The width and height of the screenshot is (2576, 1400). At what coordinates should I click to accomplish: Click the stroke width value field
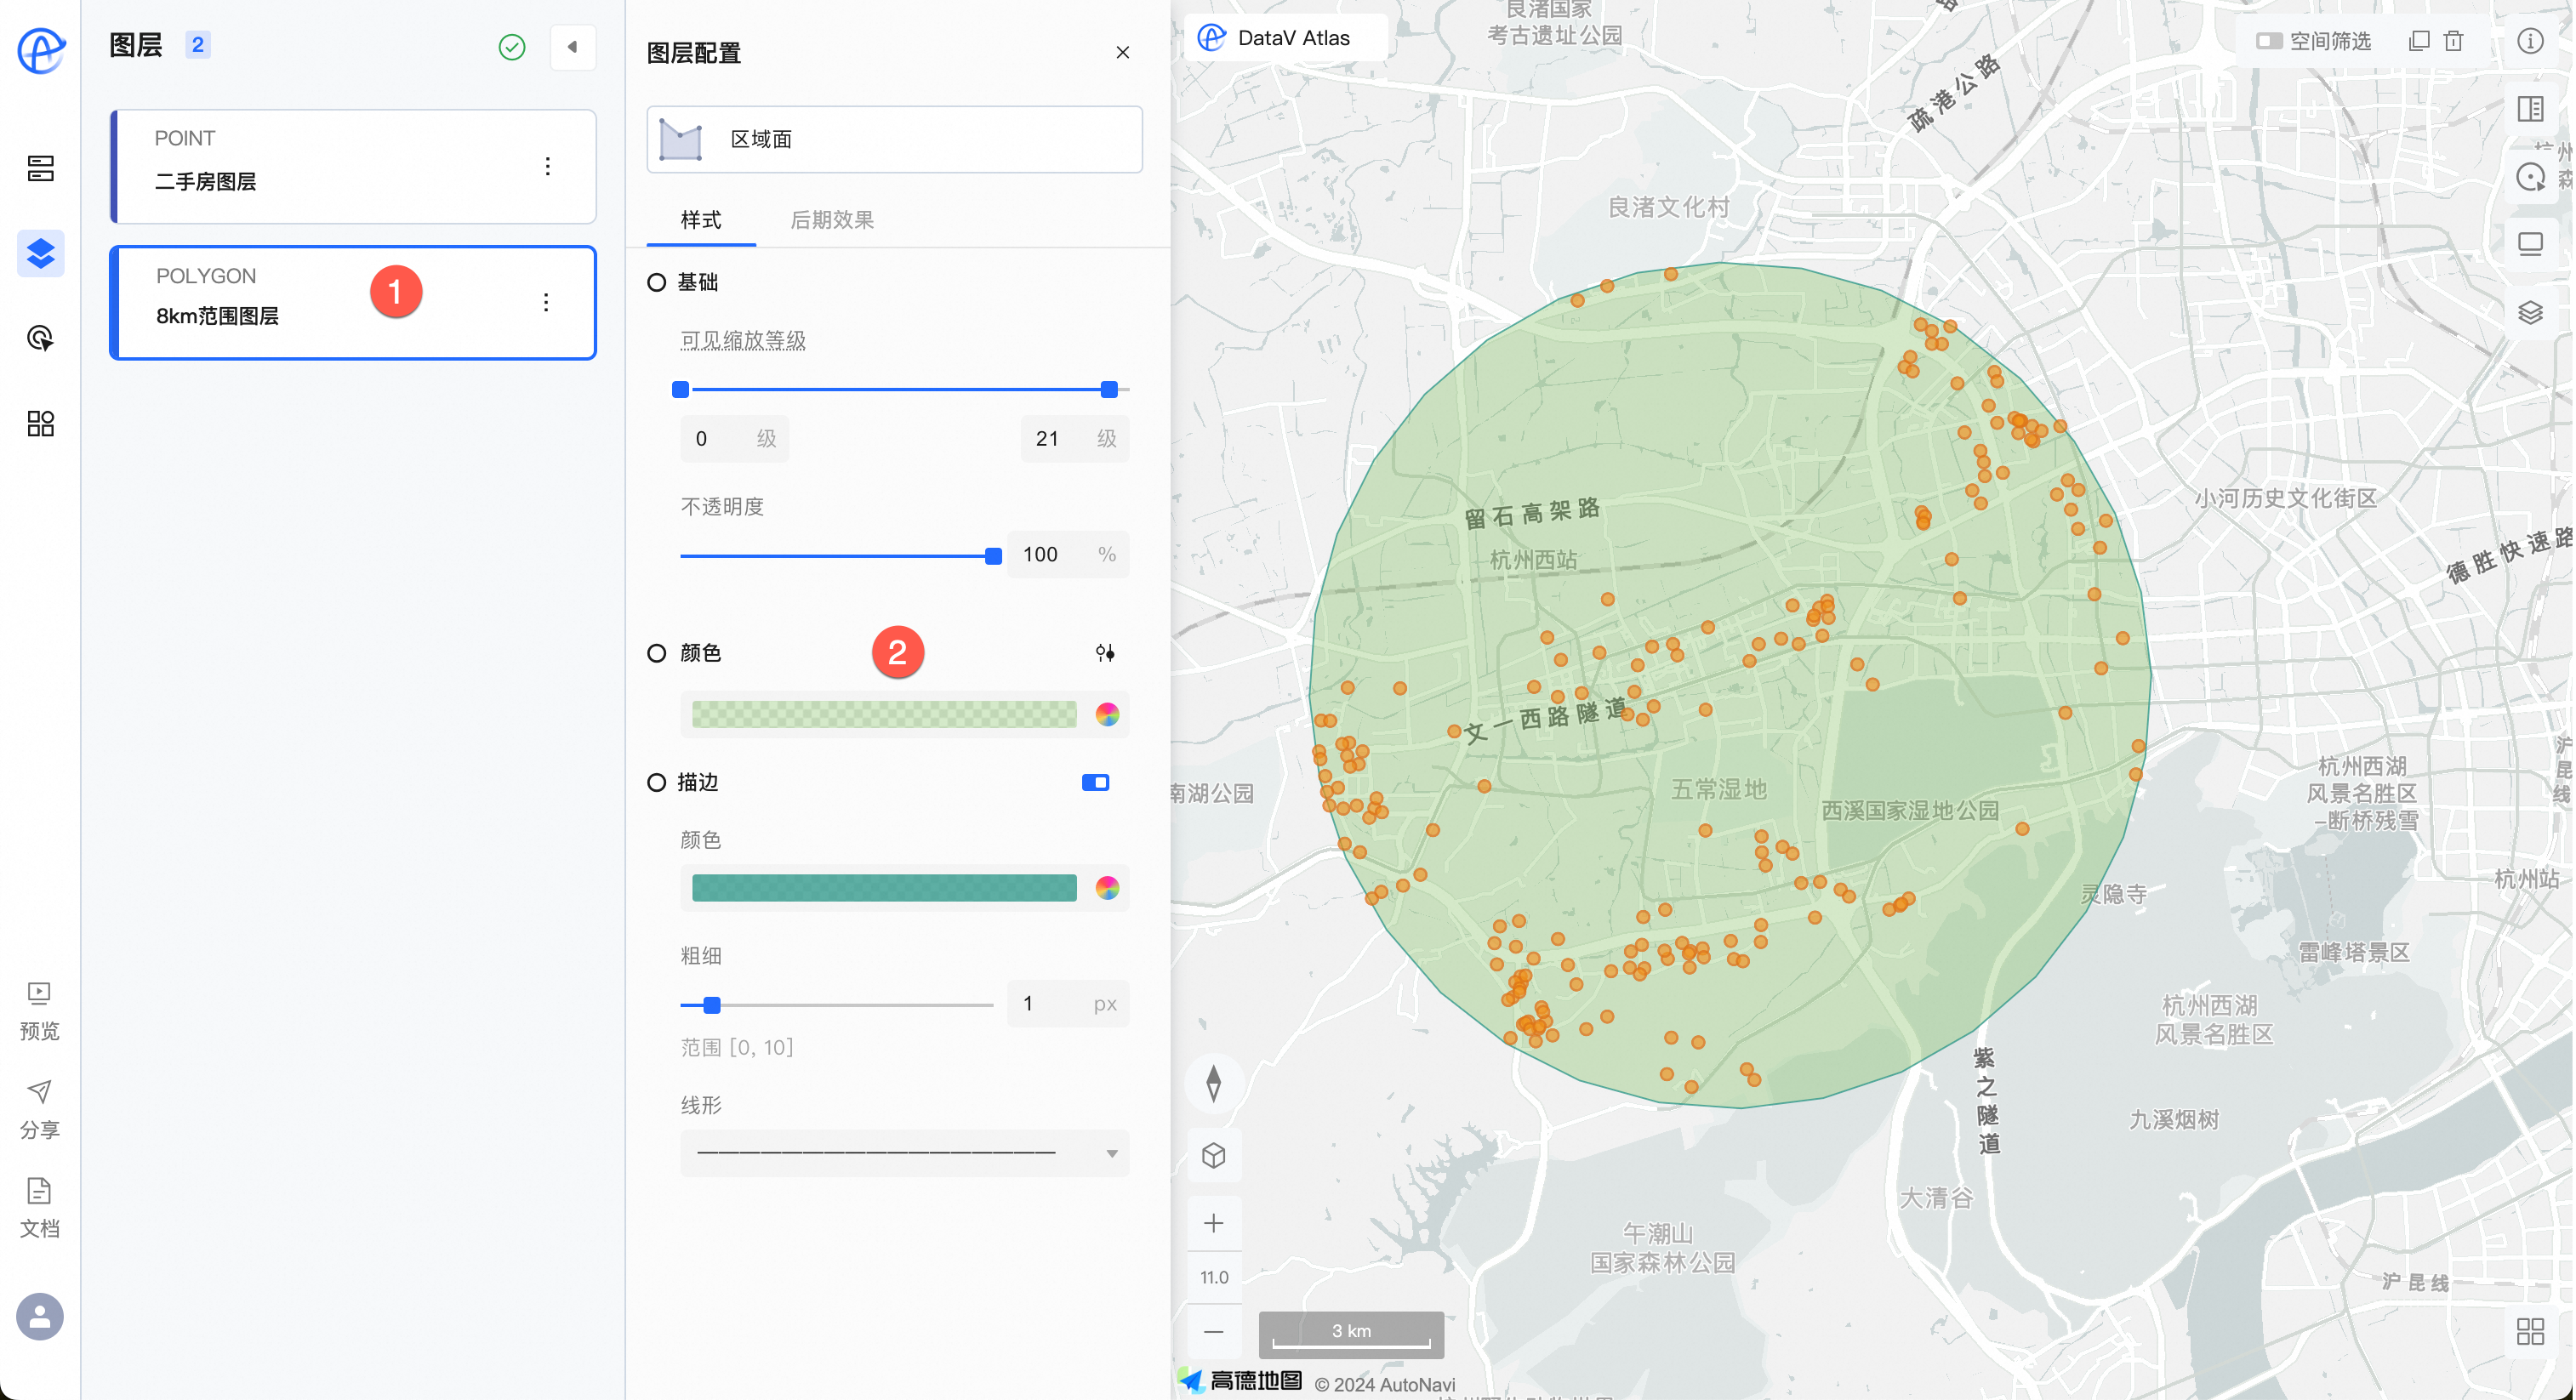coord(1068,1004)
